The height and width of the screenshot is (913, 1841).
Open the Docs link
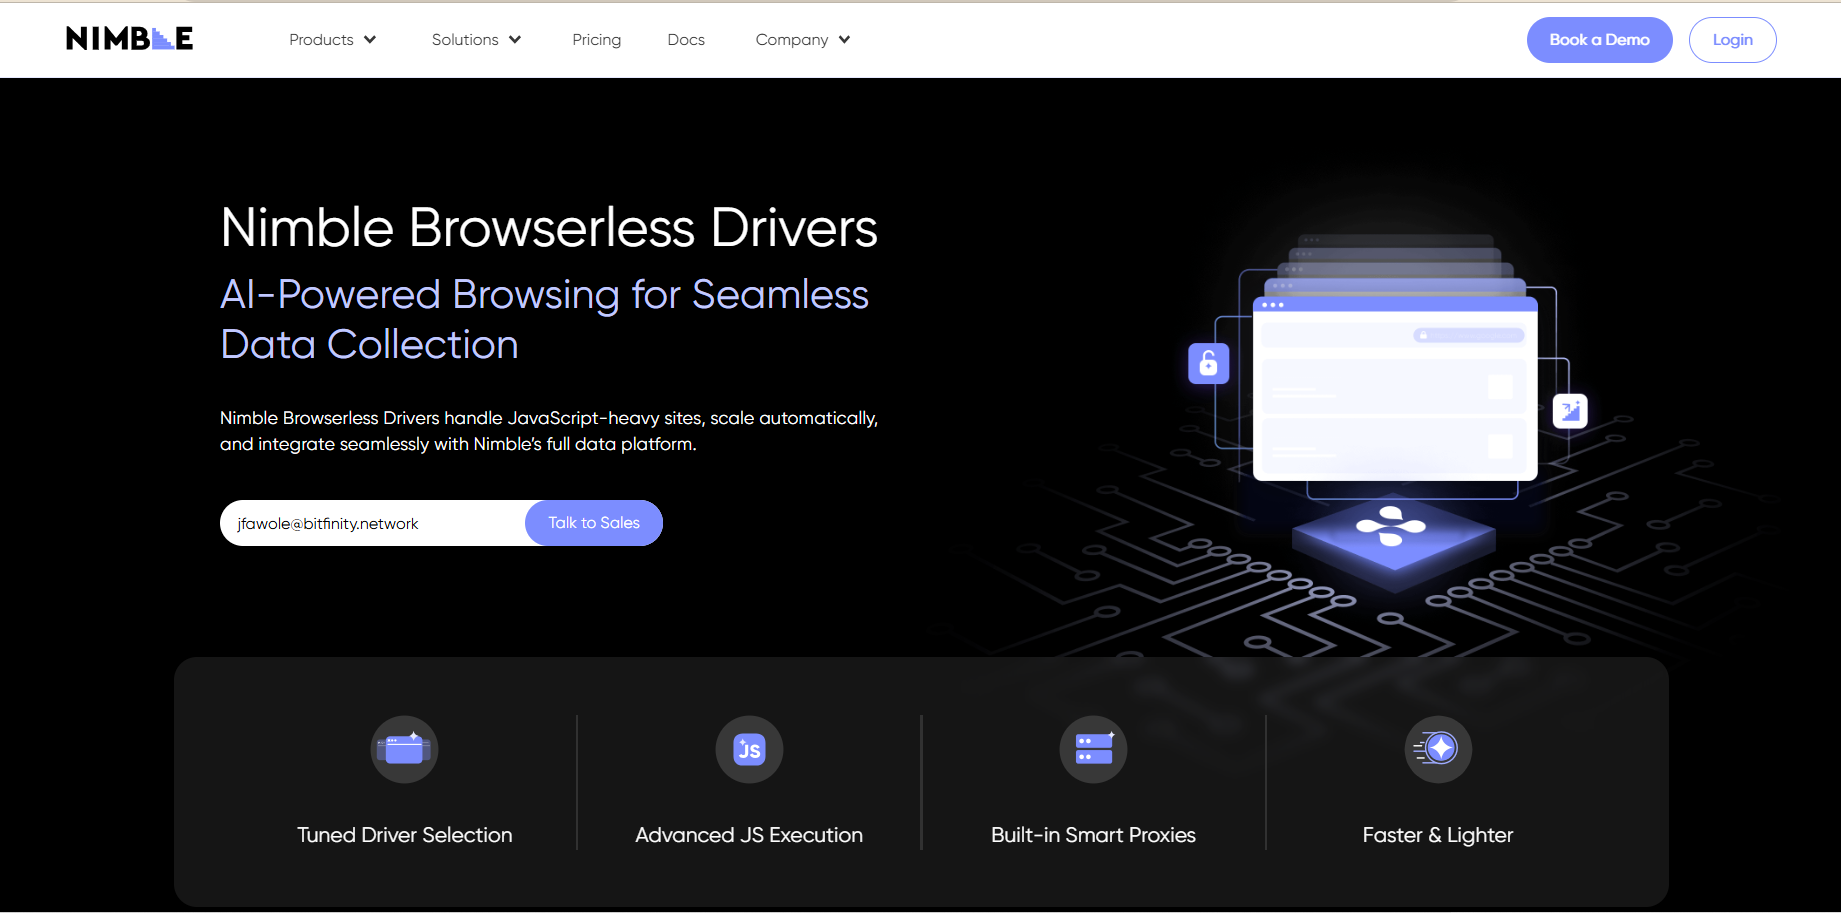[686, 40]
